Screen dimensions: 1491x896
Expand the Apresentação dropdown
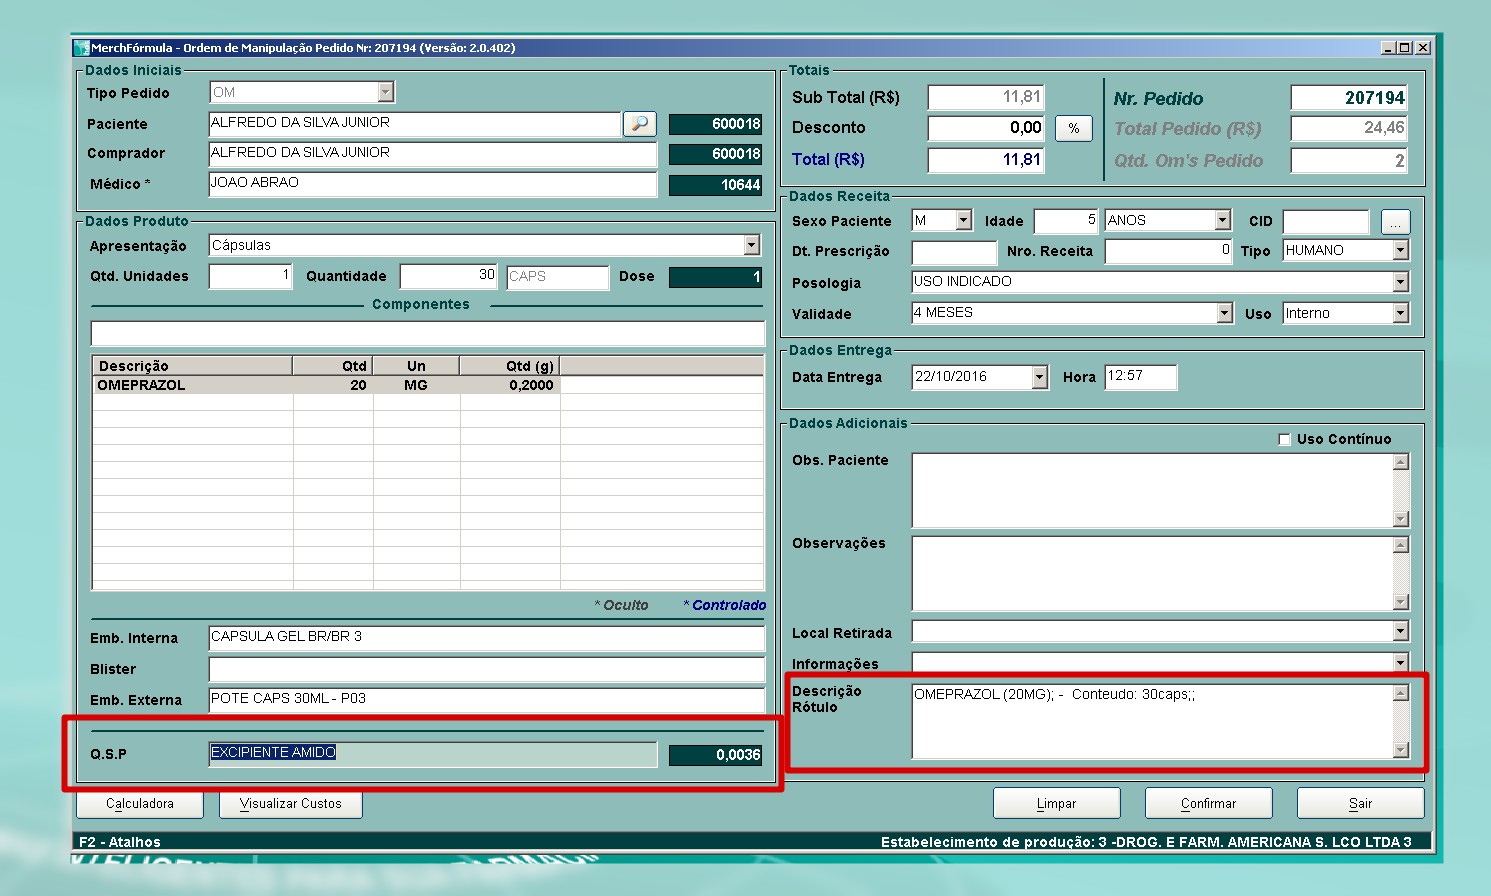point(751,245)
